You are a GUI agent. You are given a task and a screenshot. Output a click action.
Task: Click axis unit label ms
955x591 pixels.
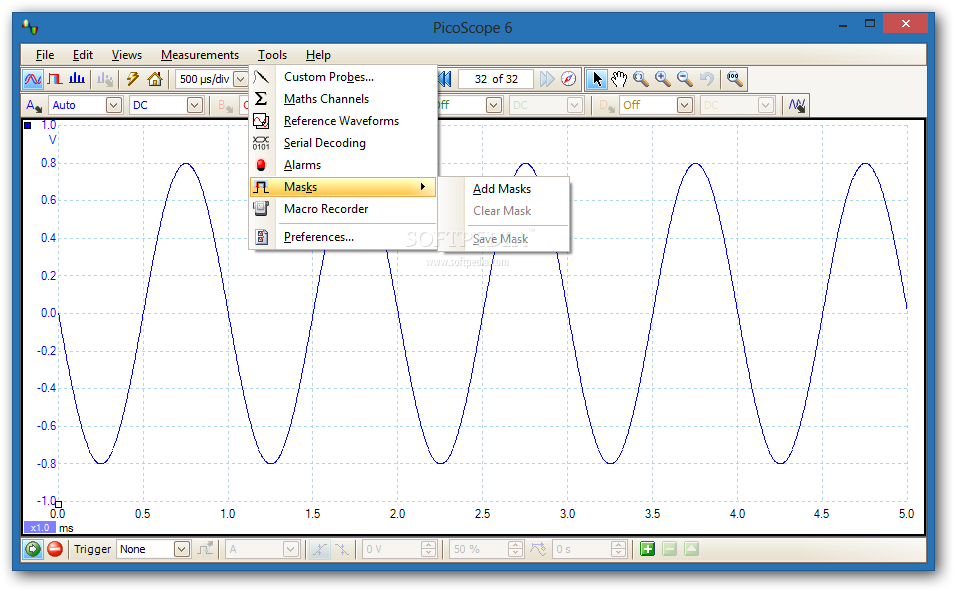coord(66,528)
